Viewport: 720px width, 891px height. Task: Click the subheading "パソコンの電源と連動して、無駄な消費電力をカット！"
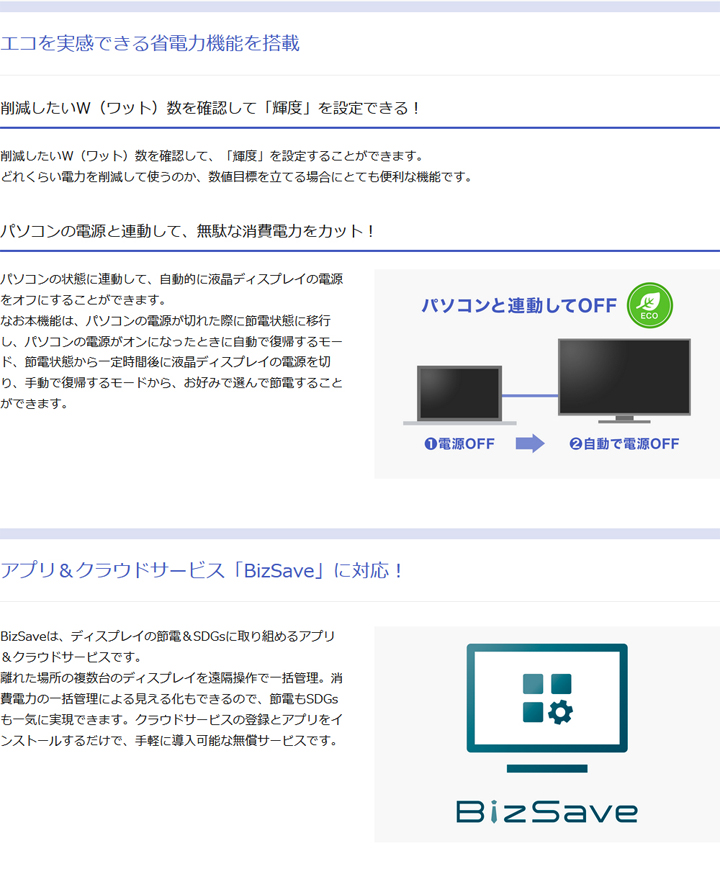[189, 231]
